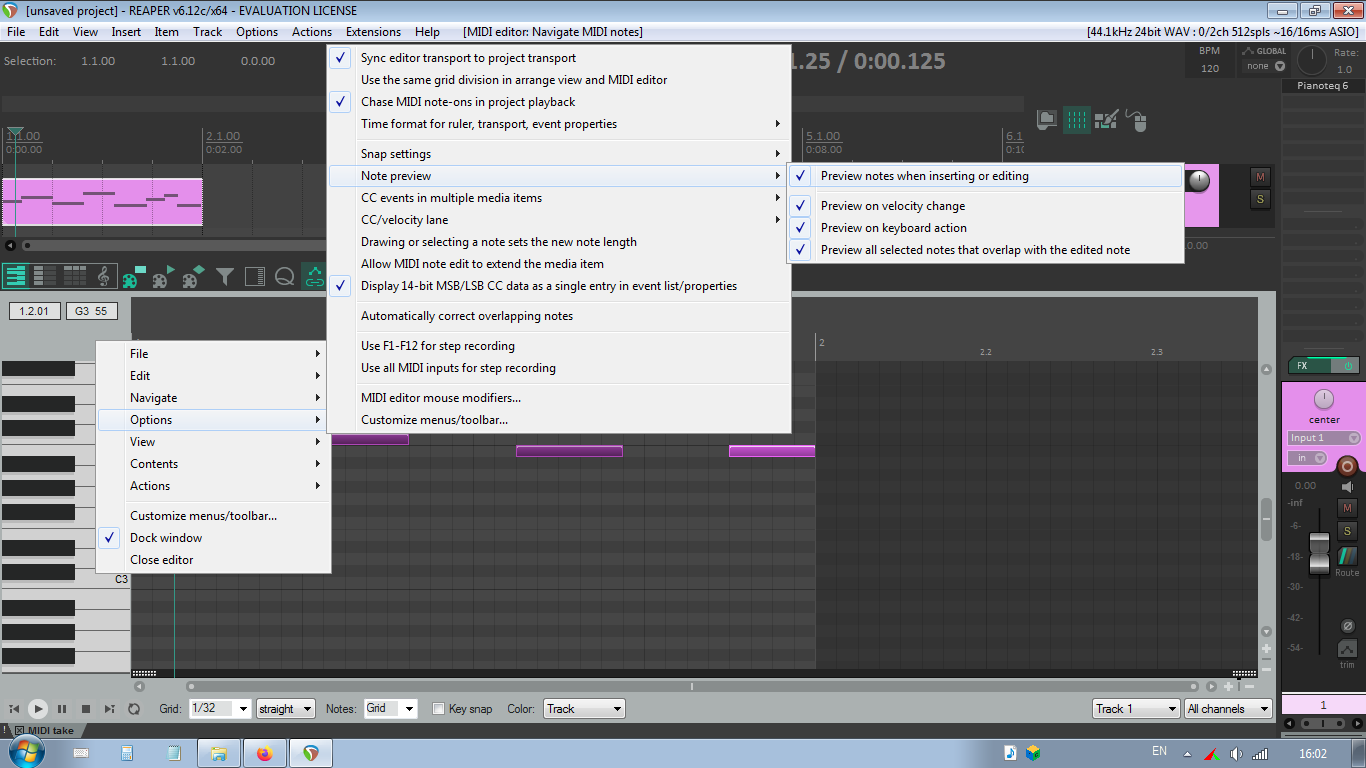Open the Windows Start menu
Screen dimensions: 1366x768
(x=26, y=752)
